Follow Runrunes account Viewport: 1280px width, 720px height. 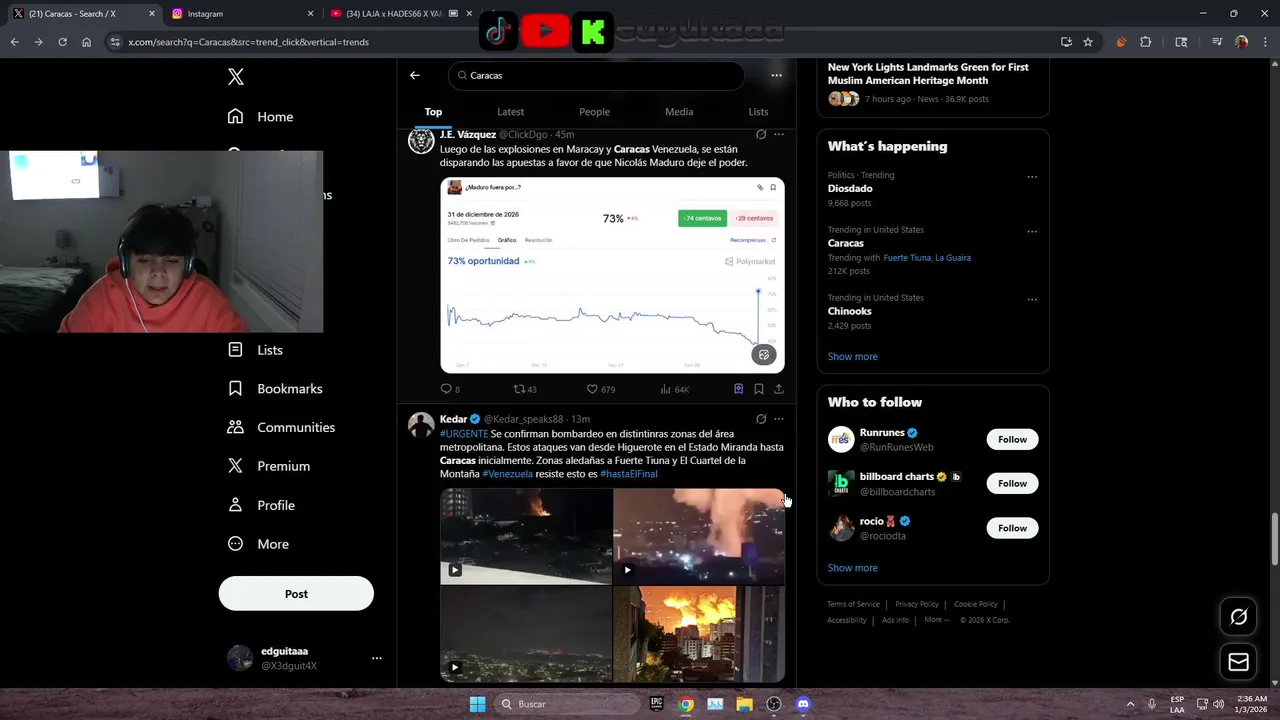point(1012,439)
